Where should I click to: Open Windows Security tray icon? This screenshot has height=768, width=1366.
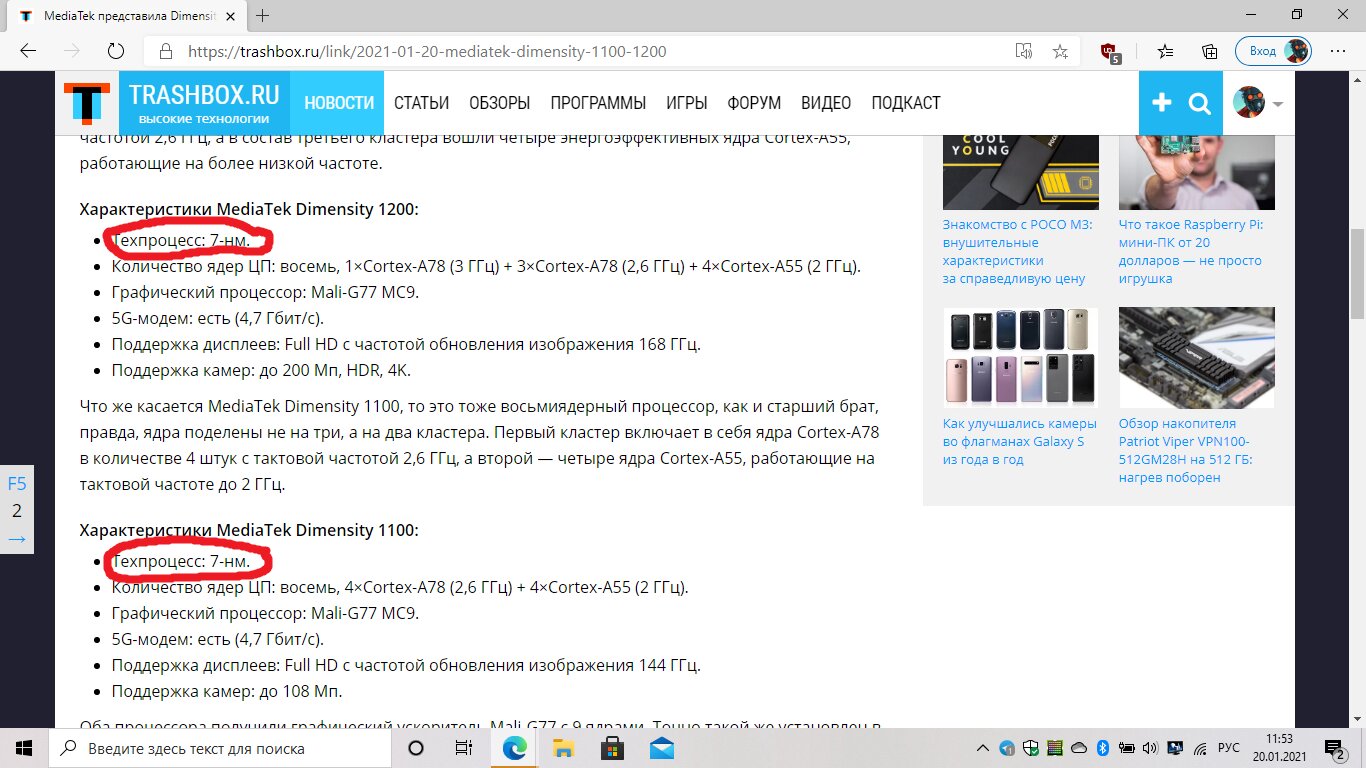1030,748
